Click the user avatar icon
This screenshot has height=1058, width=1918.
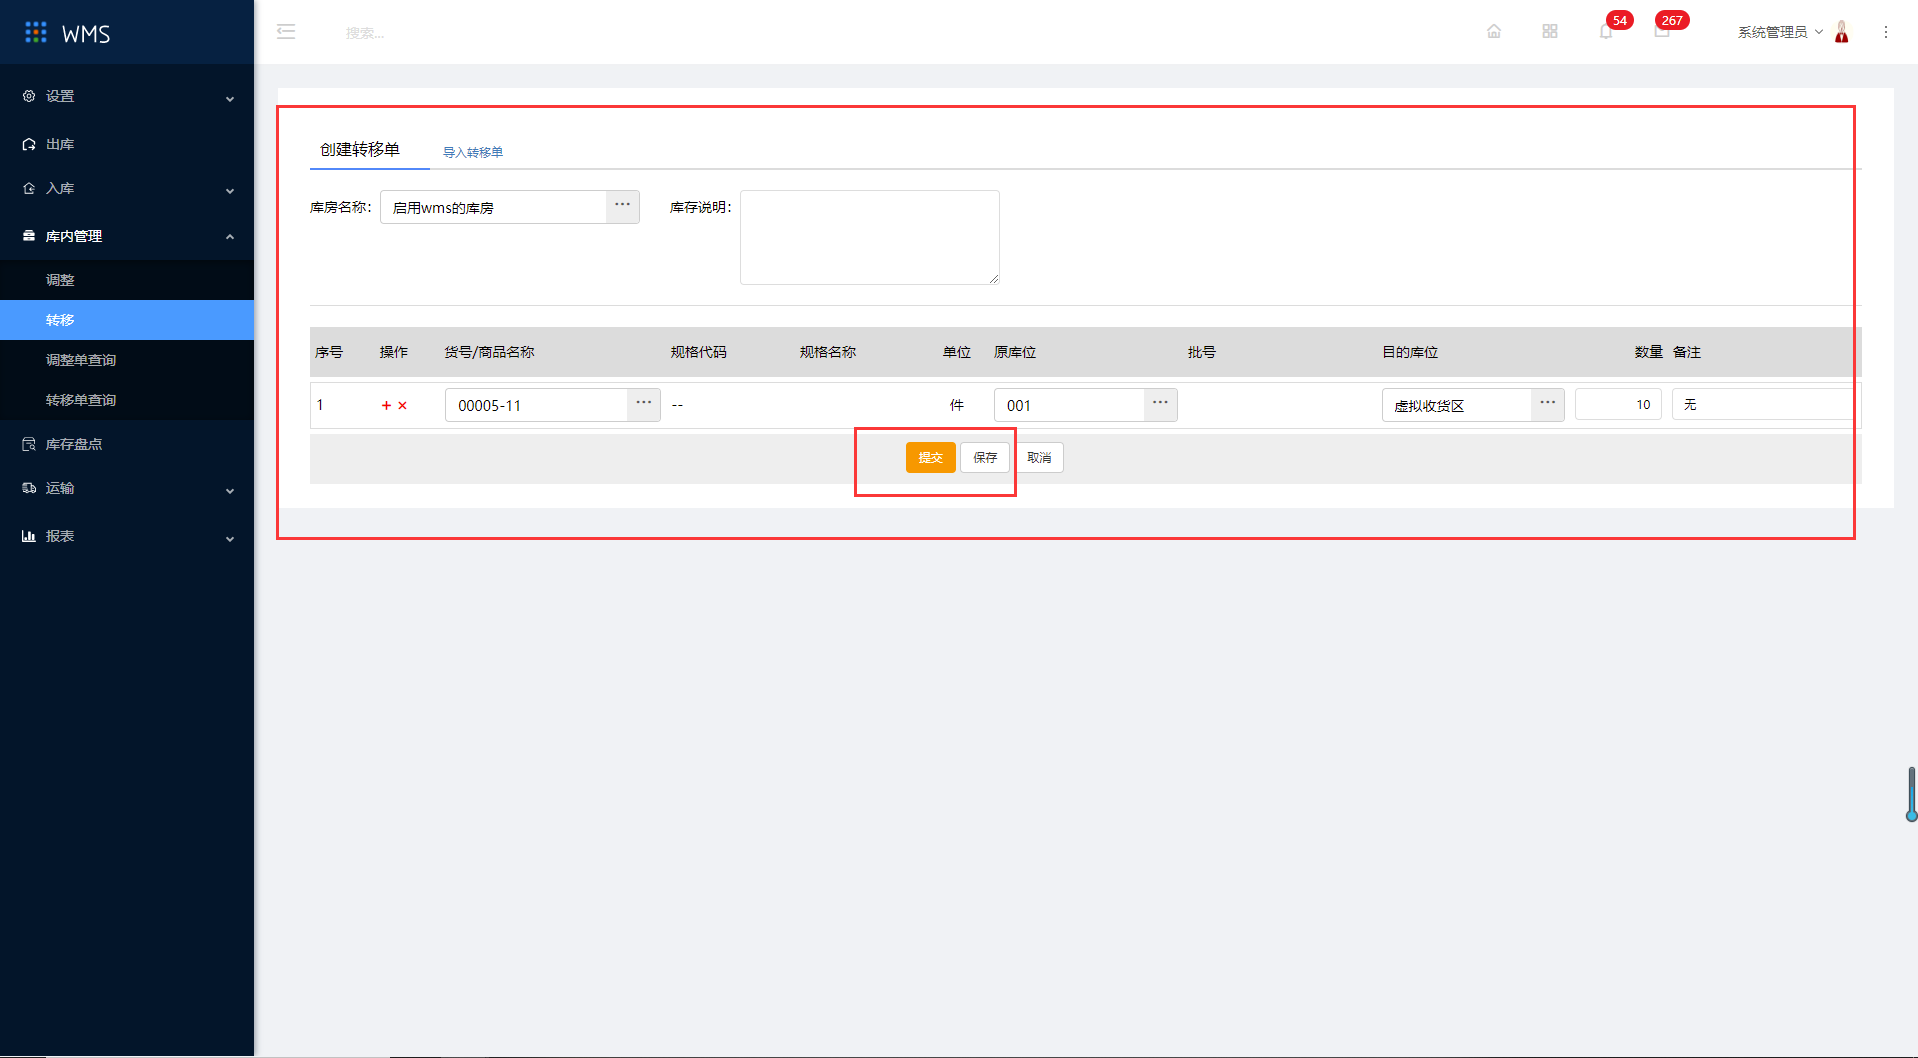(1842, 32)
